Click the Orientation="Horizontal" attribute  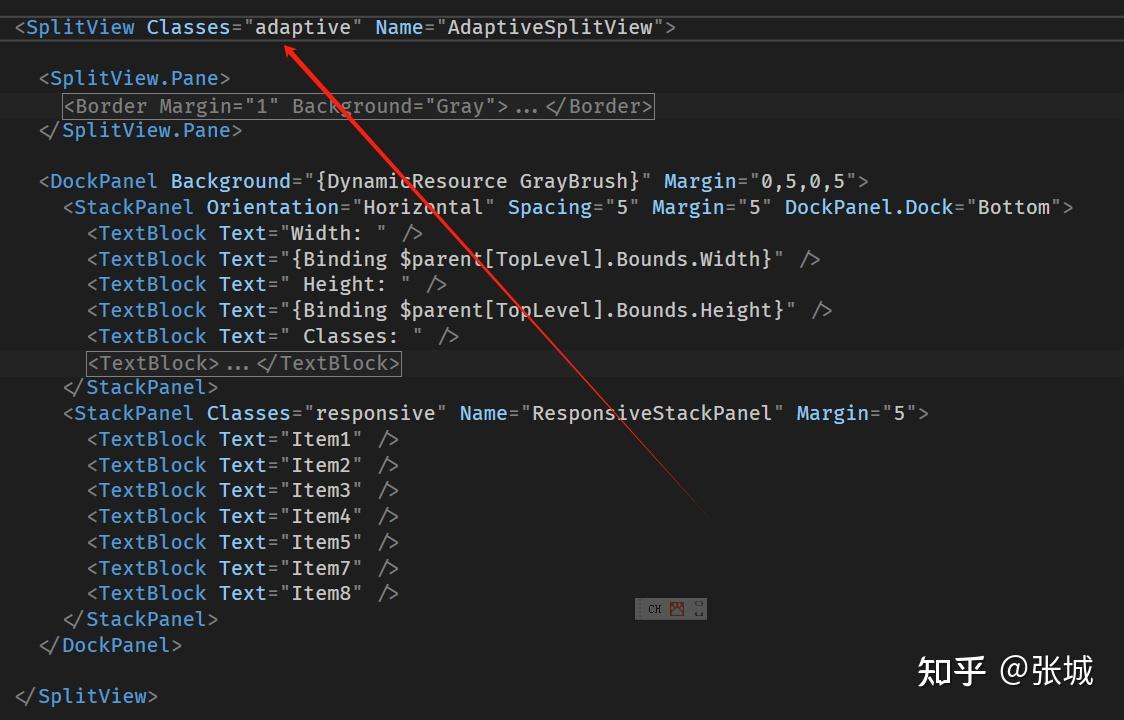point(351,207)
